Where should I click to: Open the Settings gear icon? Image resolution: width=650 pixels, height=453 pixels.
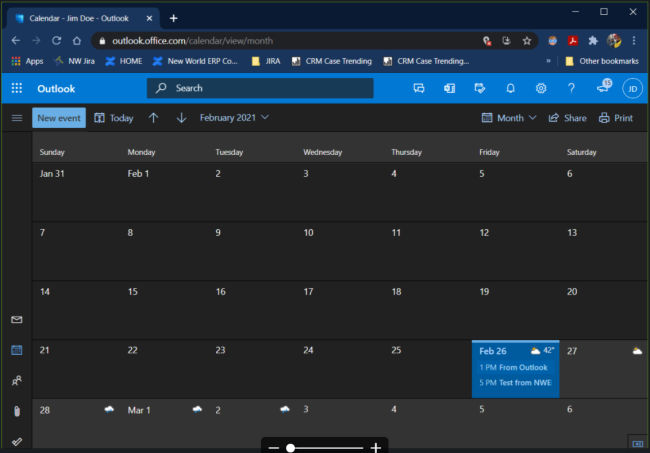540,88
